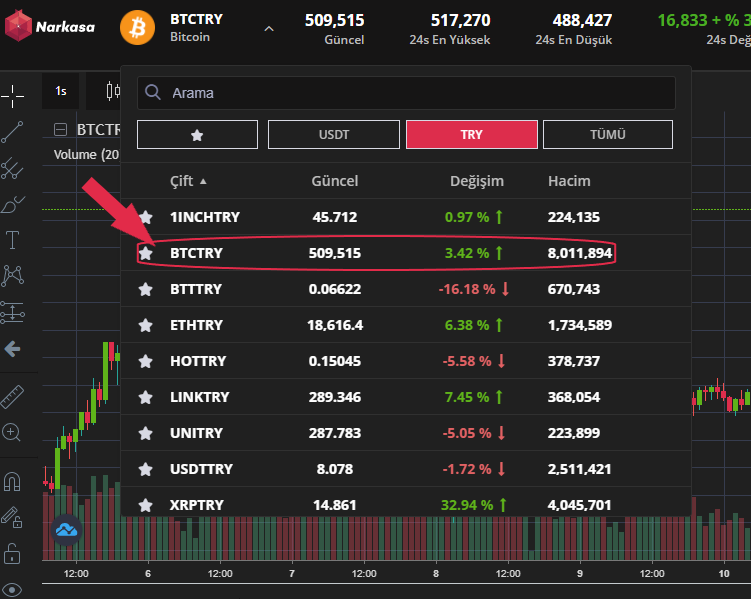
Task: Switch to the TRY tab
Action: [x=472, y=135]
